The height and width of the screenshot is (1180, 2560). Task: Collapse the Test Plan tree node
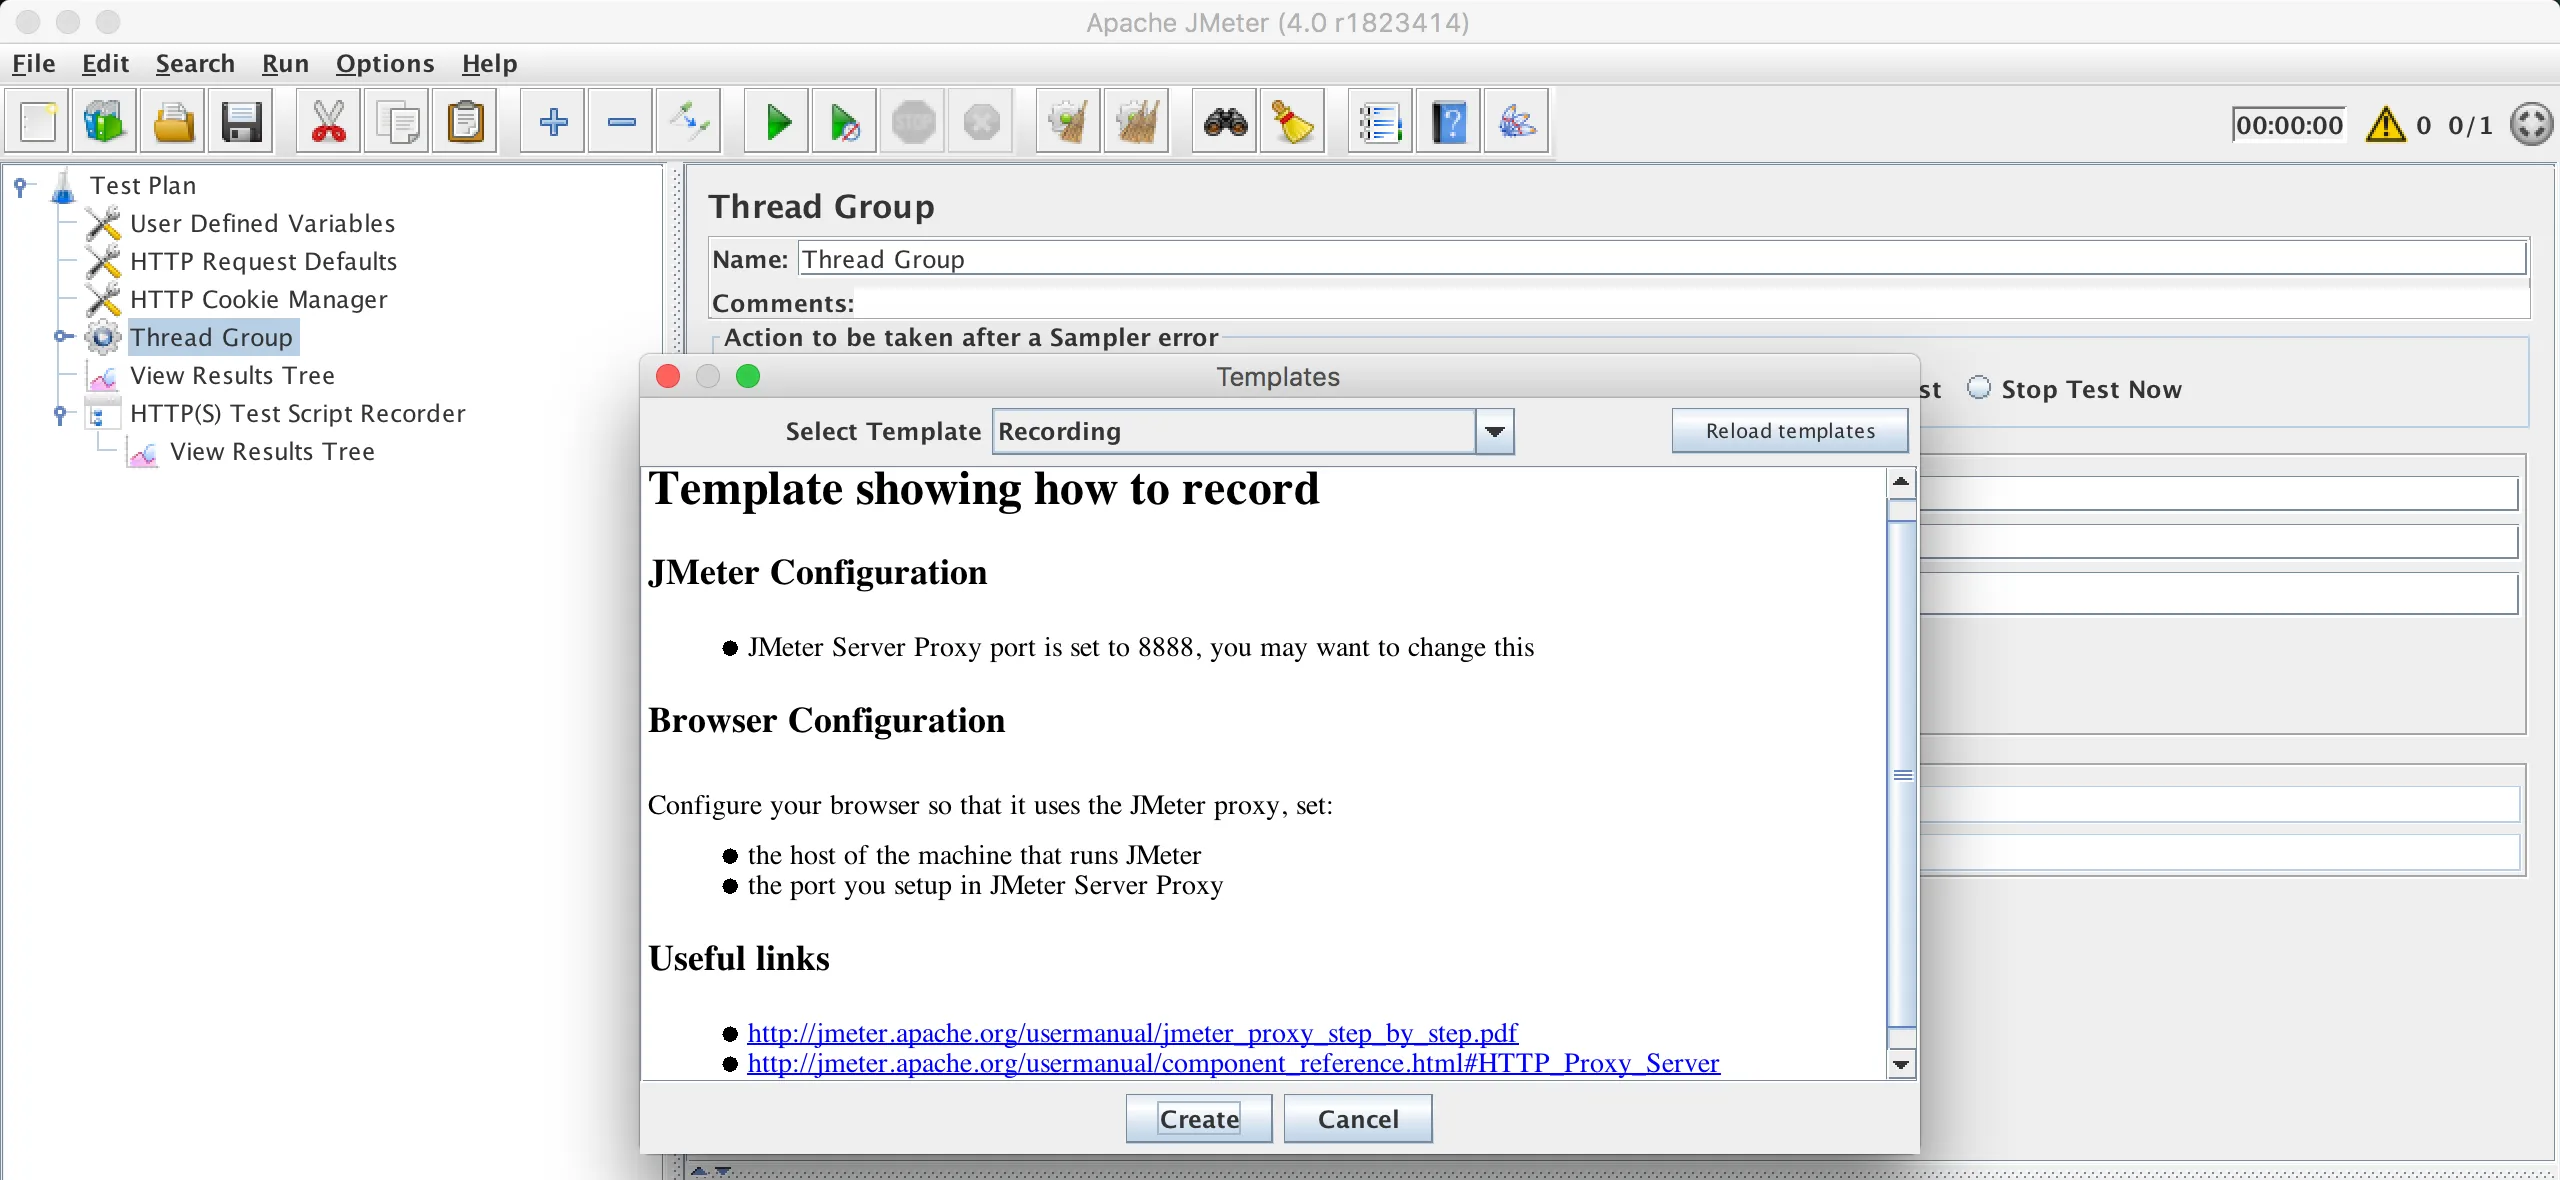click(x=20, y=186)
